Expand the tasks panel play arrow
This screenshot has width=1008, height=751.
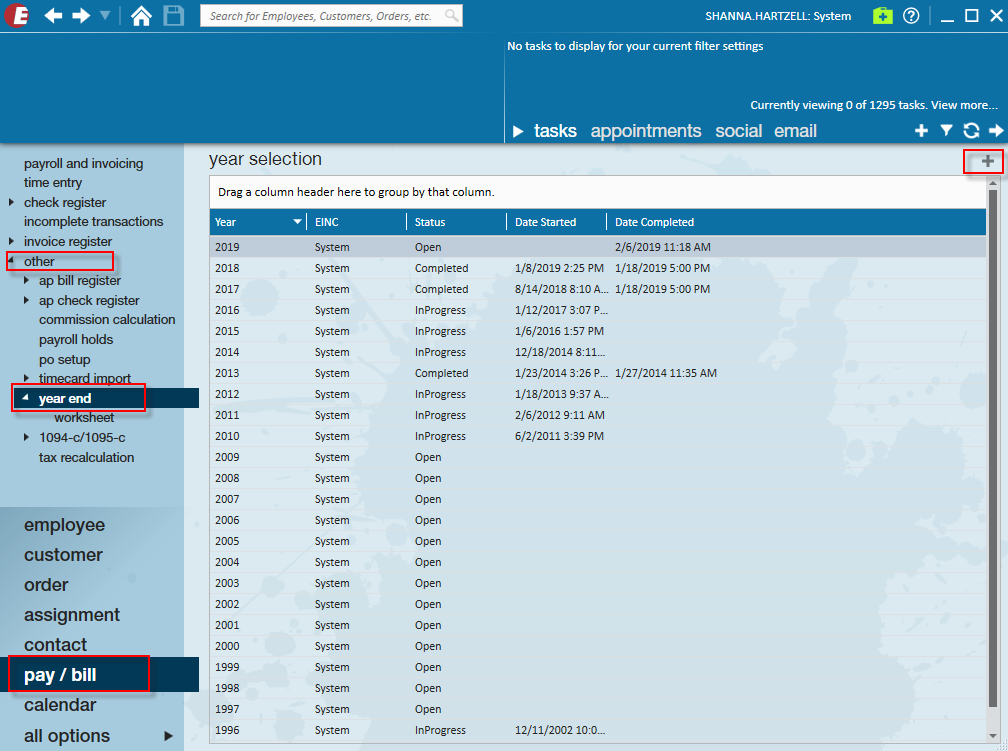pyautogui.click(x=518, y=131)
